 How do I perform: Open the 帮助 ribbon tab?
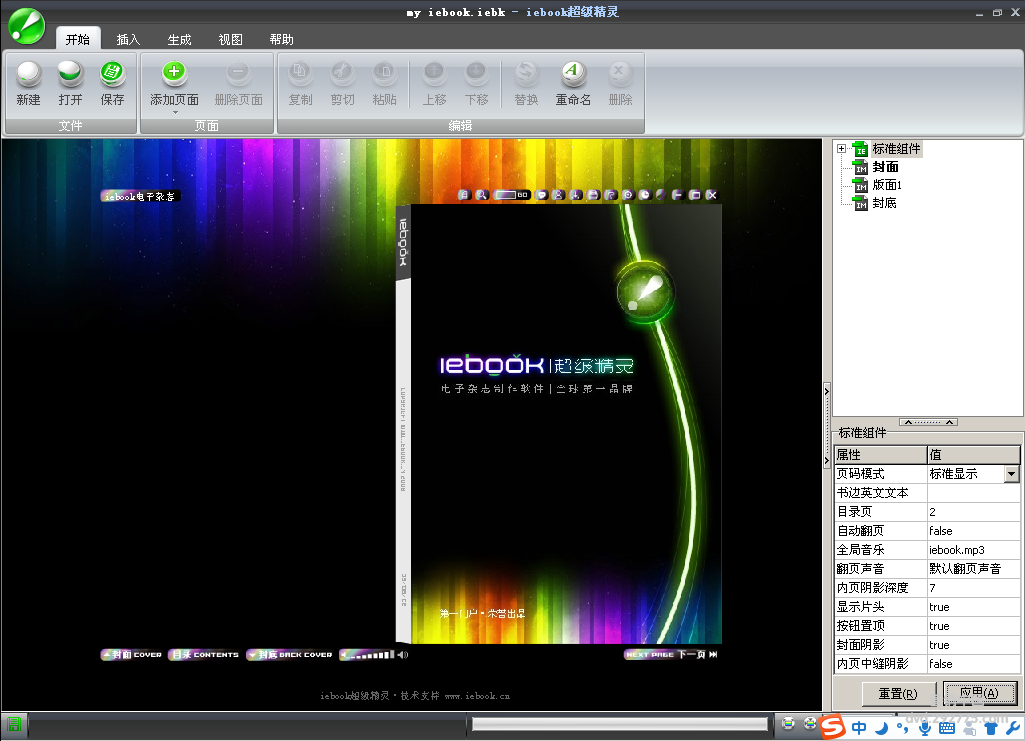tap(281, 39)
